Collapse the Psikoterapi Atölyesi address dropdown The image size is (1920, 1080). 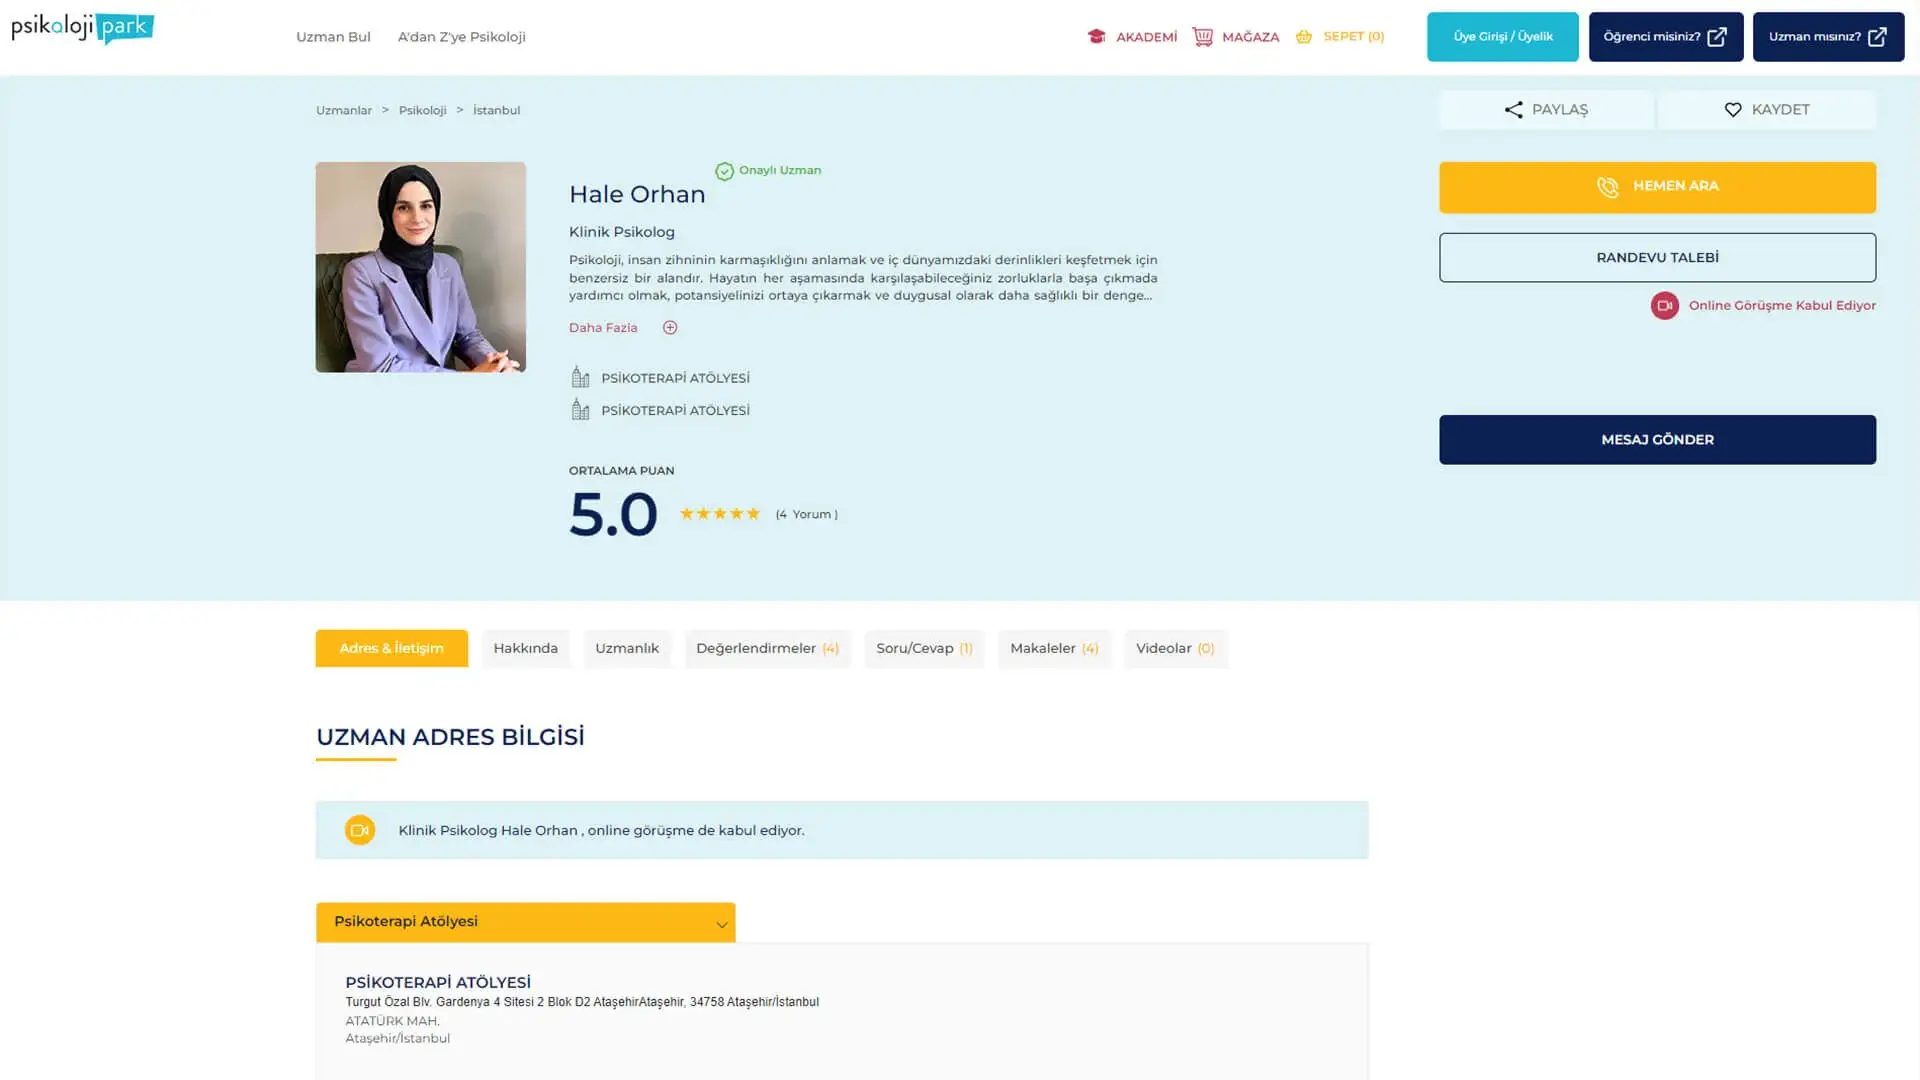point(721,923)
